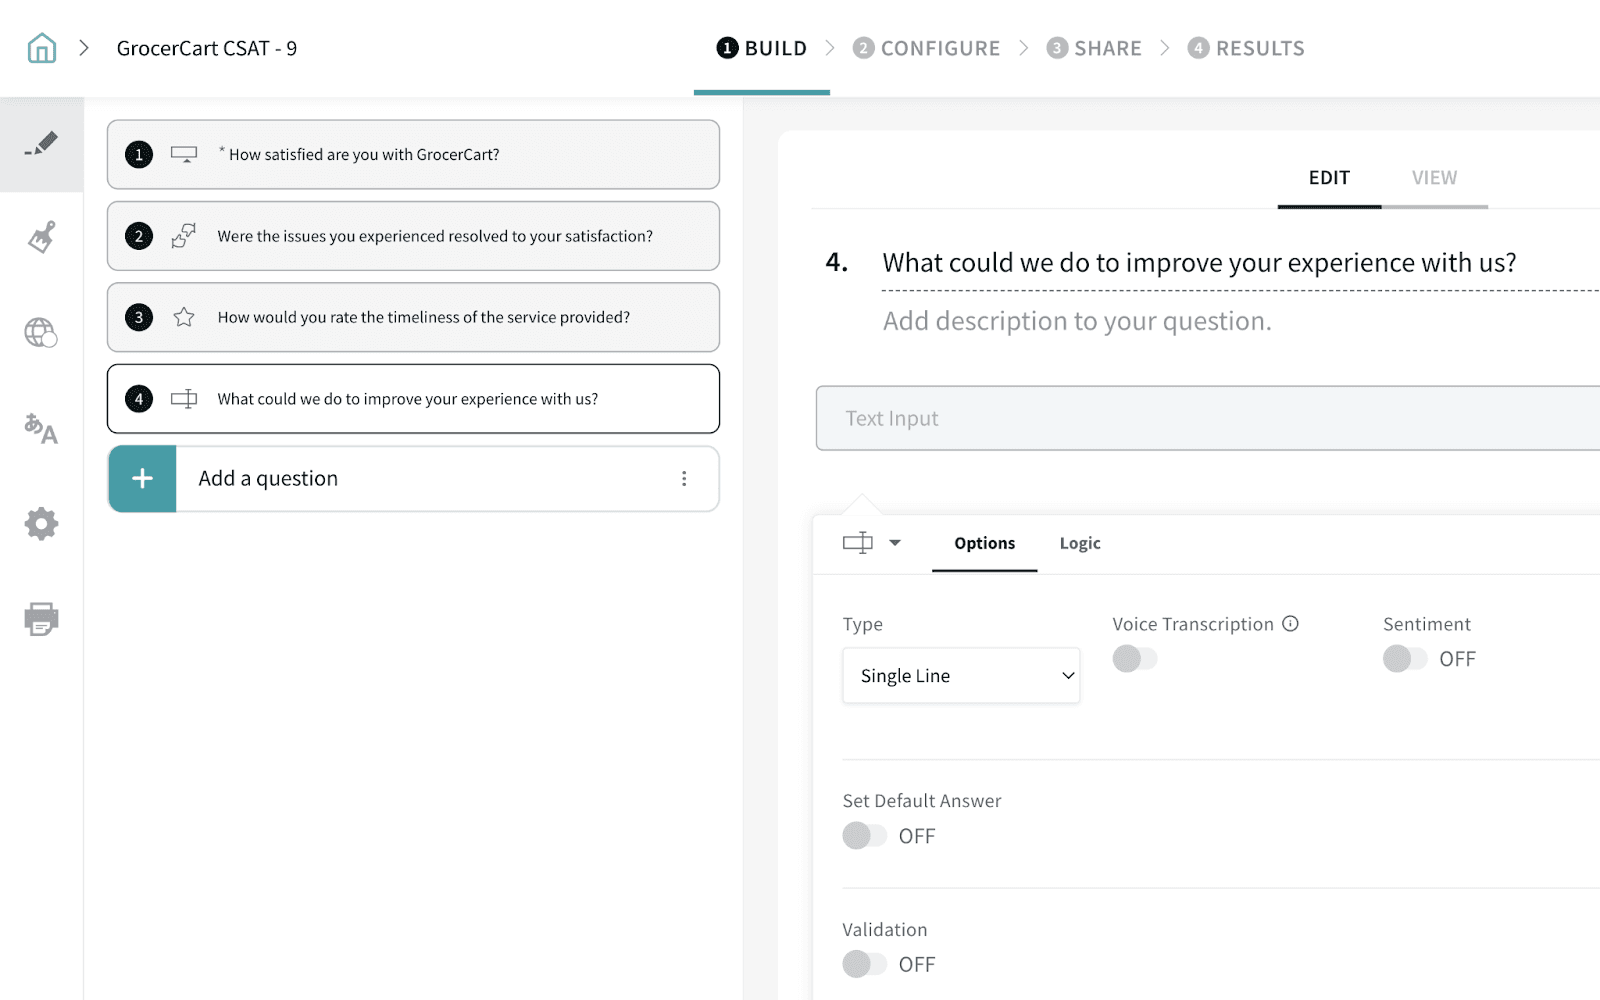
Task: Click the home icon in breadcrumb
Action: (x=41, y=48)
